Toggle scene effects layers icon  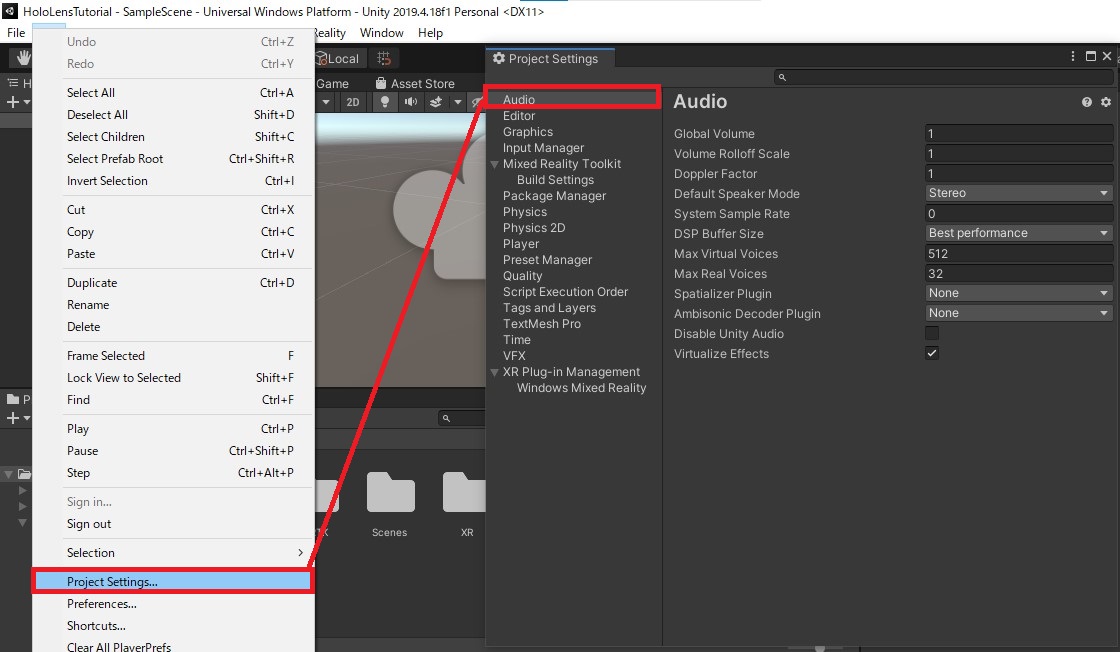pyautogui.click(x=436, y=102)
